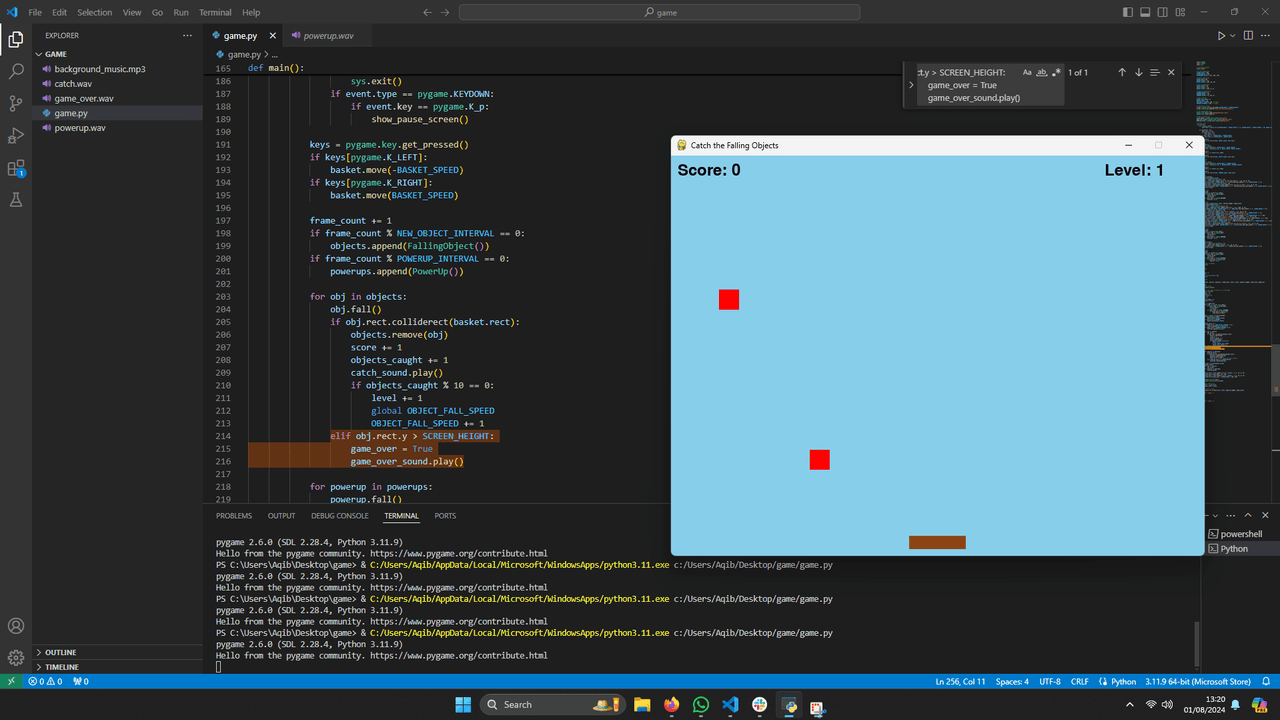
Task: Open the Source Control view
Action: (x=16, y=104)
